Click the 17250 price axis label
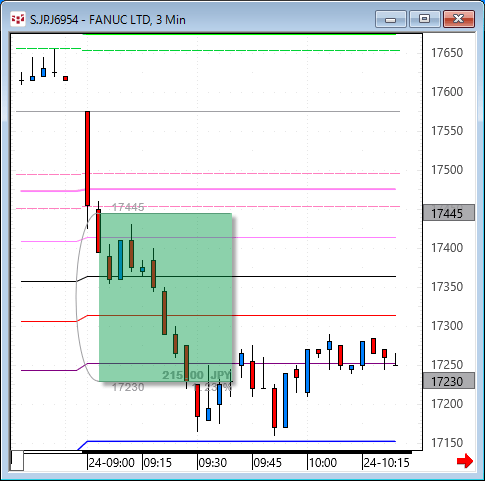 [447, 365]
